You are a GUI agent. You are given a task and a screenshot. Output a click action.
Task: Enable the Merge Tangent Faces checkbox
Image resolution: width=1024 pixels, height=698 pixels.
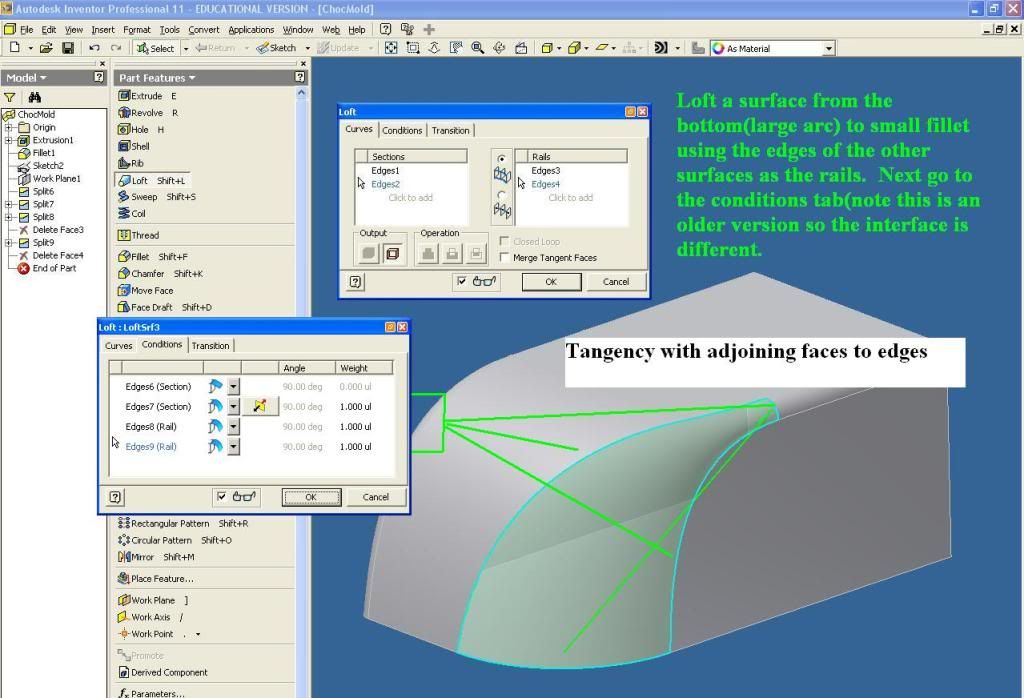[x=504, y=258]
